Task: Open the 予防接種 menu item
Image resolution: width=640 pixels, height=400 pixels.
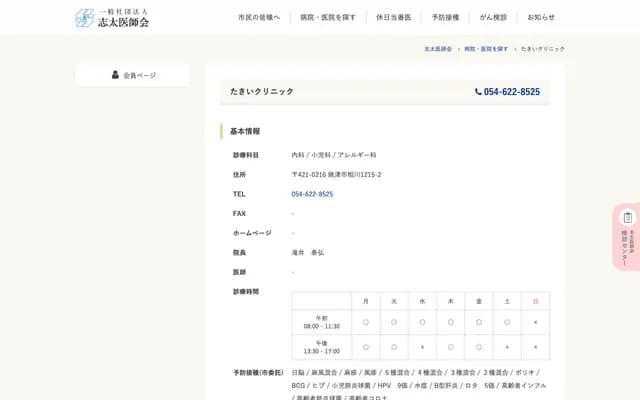Action: pyautogui.click(x=445, y=18)
